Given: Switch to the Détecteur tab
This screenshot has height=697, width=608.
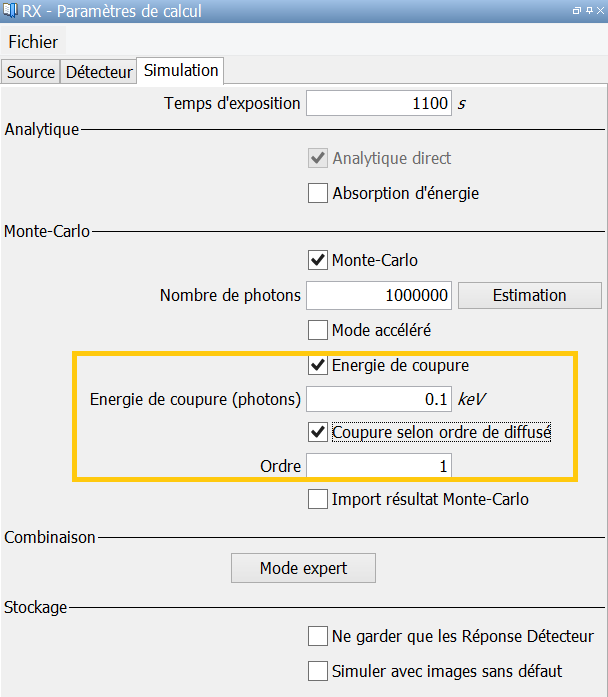Looking at the screenshot, I should [x=99, y=72].
